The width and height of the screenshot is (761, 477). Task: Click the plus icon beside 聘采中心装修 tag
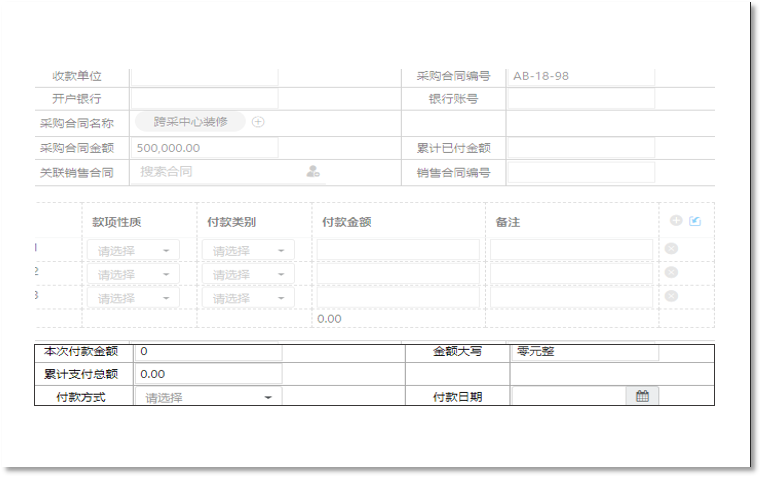tap(258, 122)
